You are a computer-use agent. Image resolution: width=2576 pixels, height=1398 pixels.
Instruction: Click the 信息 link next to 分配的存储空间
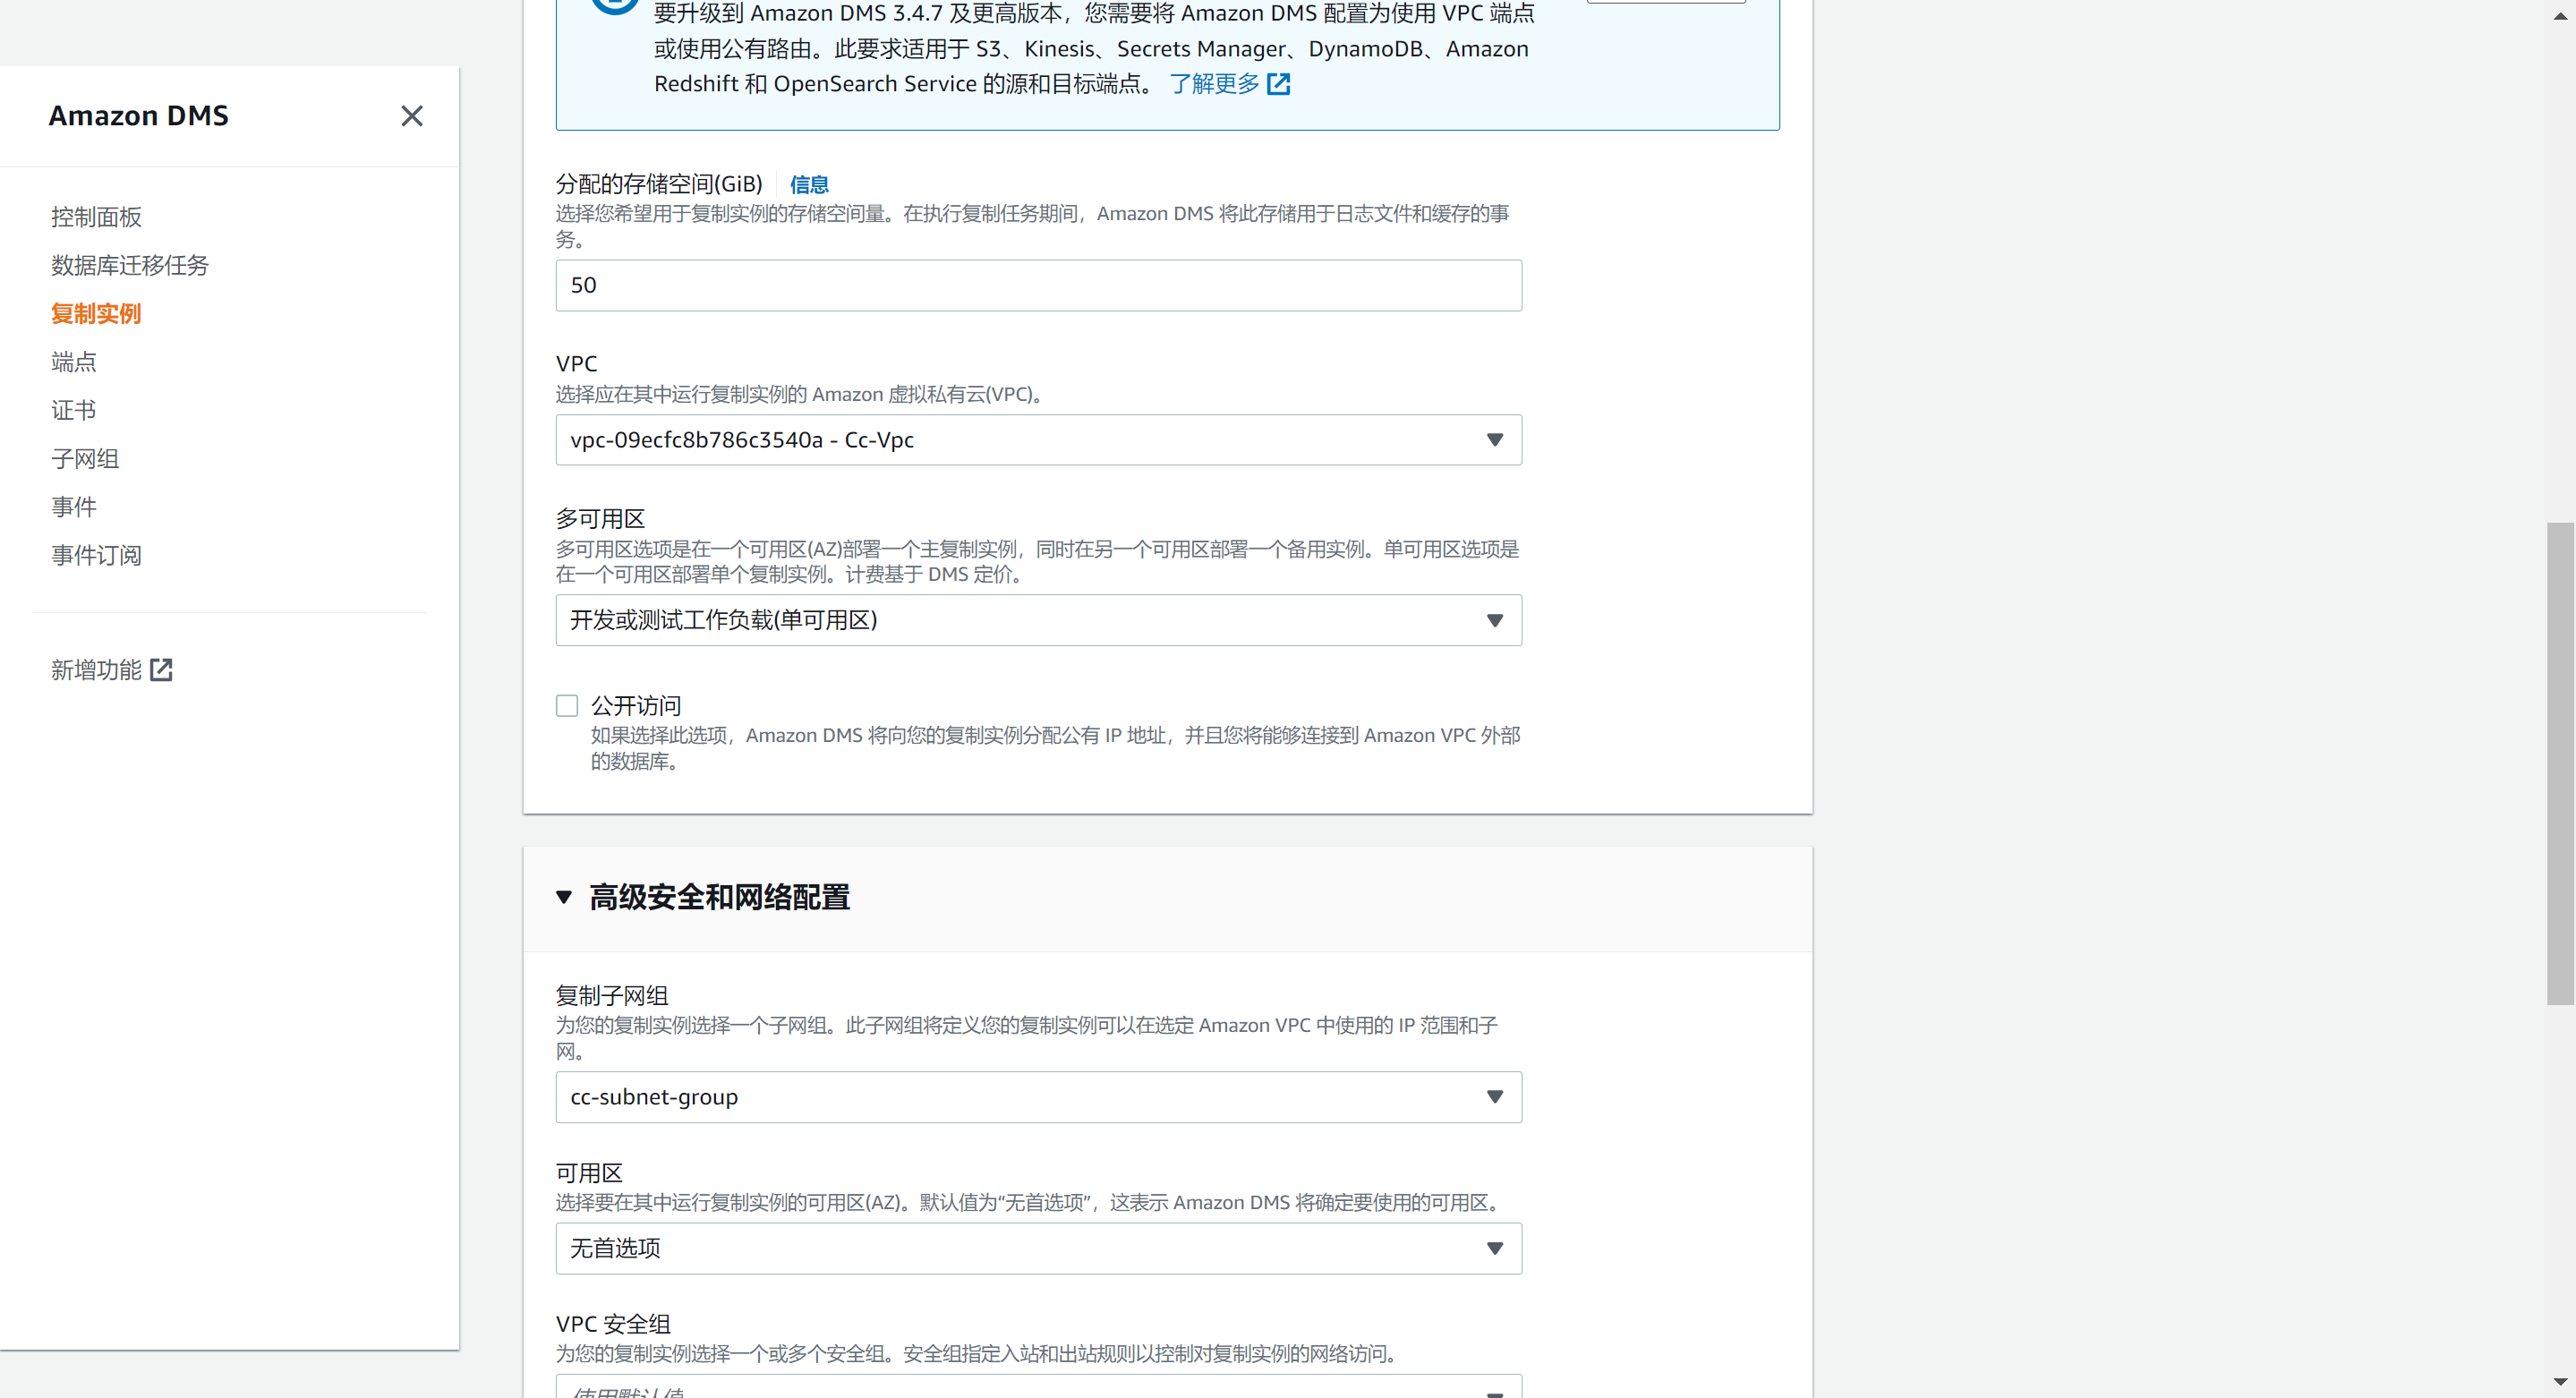[809, 185]
